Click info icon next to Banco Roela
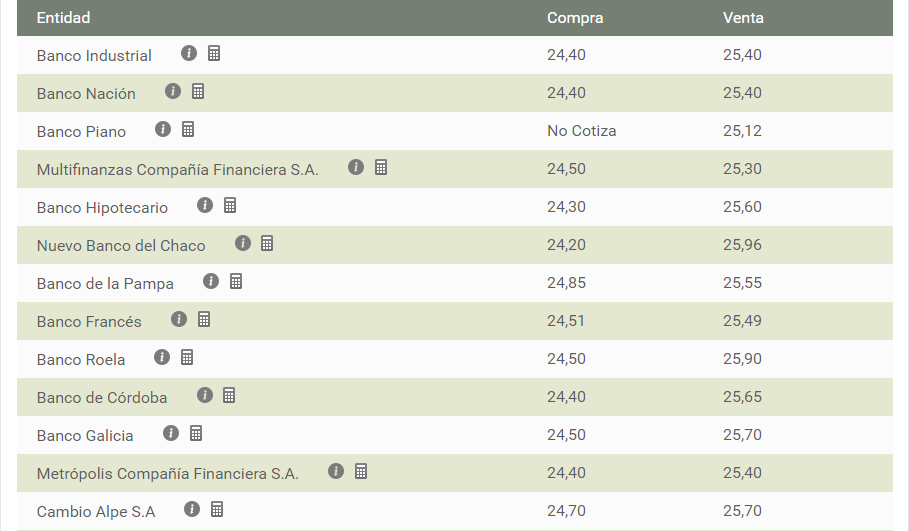This screenshot has height=531, width=909. click(x=162, y=357)
